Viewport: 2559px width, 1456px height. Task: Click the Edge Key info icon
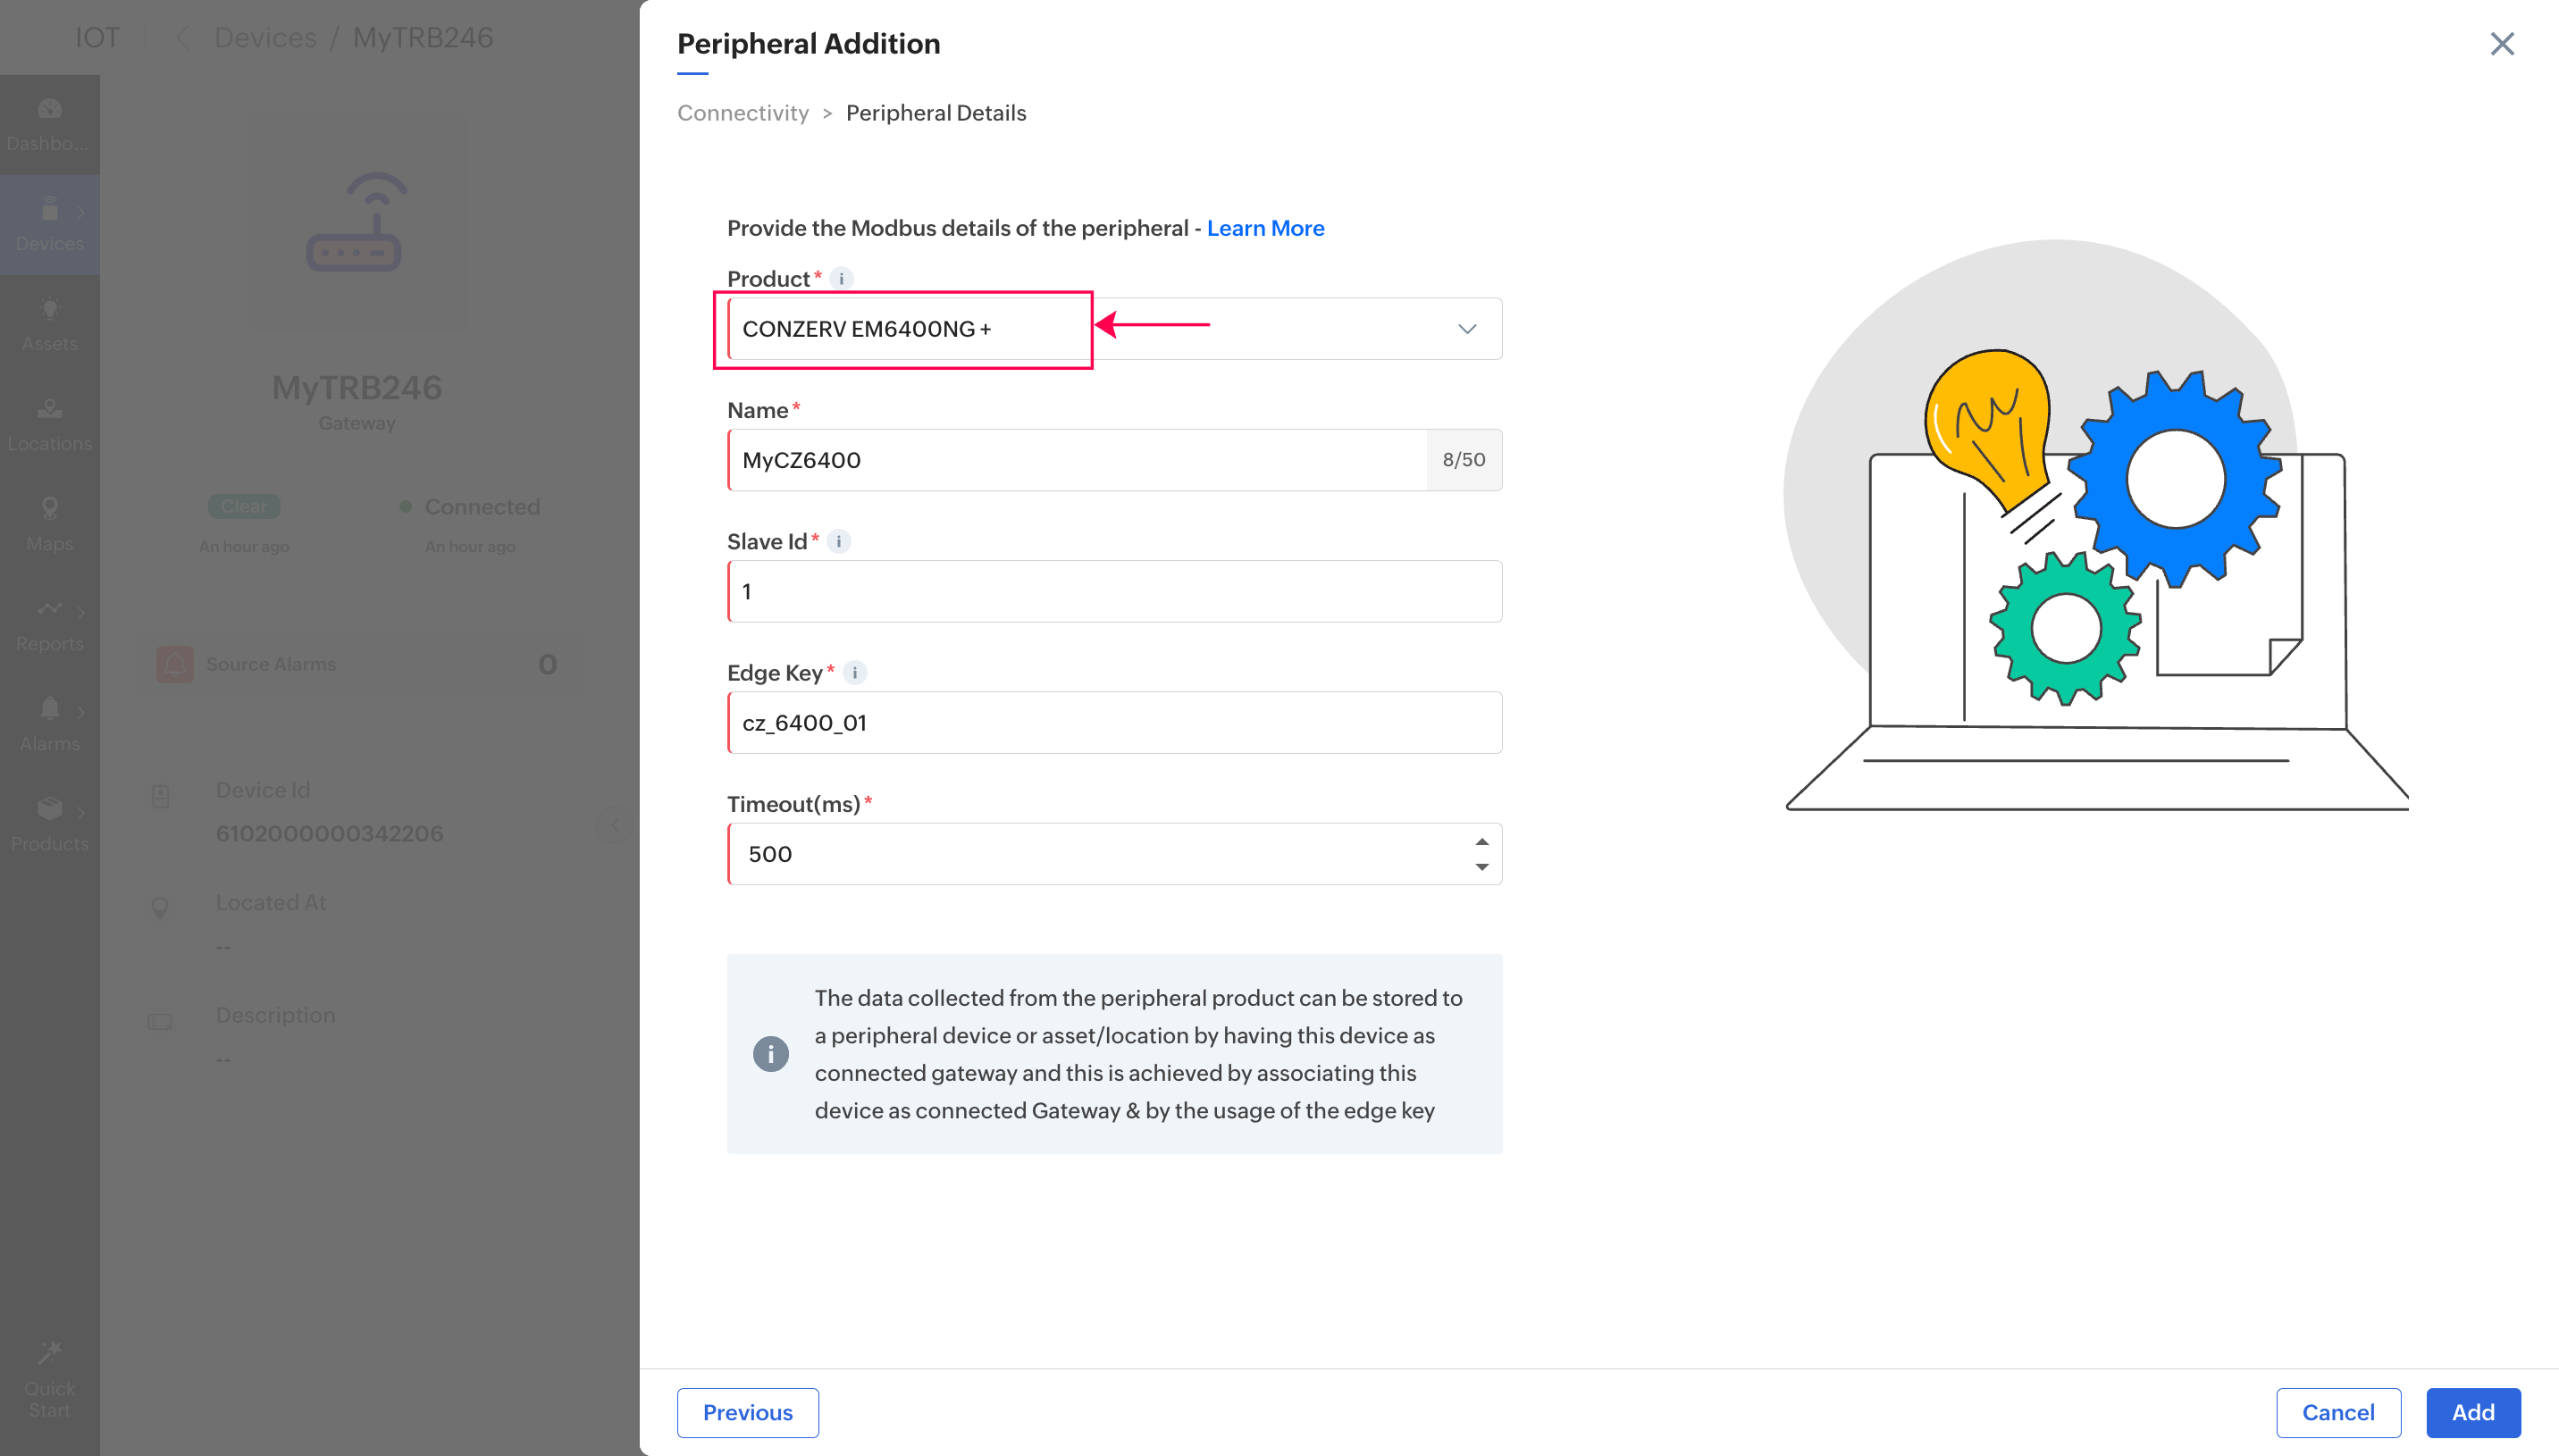pos(854,673)
